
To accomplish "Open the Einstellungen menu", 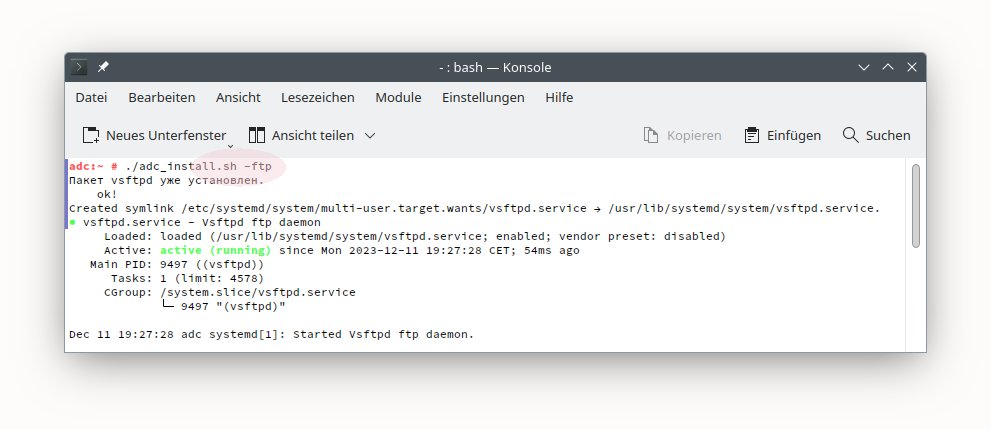I will click(x=483, y=97).
